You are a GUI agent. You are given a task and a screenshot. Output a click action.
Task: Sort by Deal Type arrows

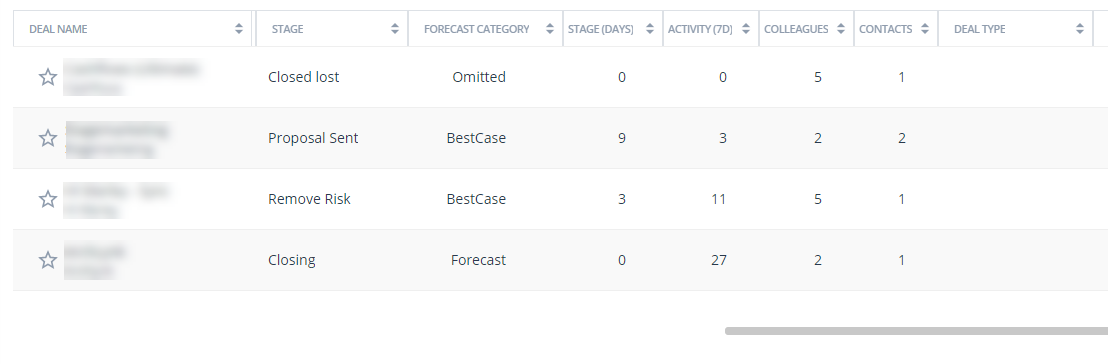coord(1080,29)
